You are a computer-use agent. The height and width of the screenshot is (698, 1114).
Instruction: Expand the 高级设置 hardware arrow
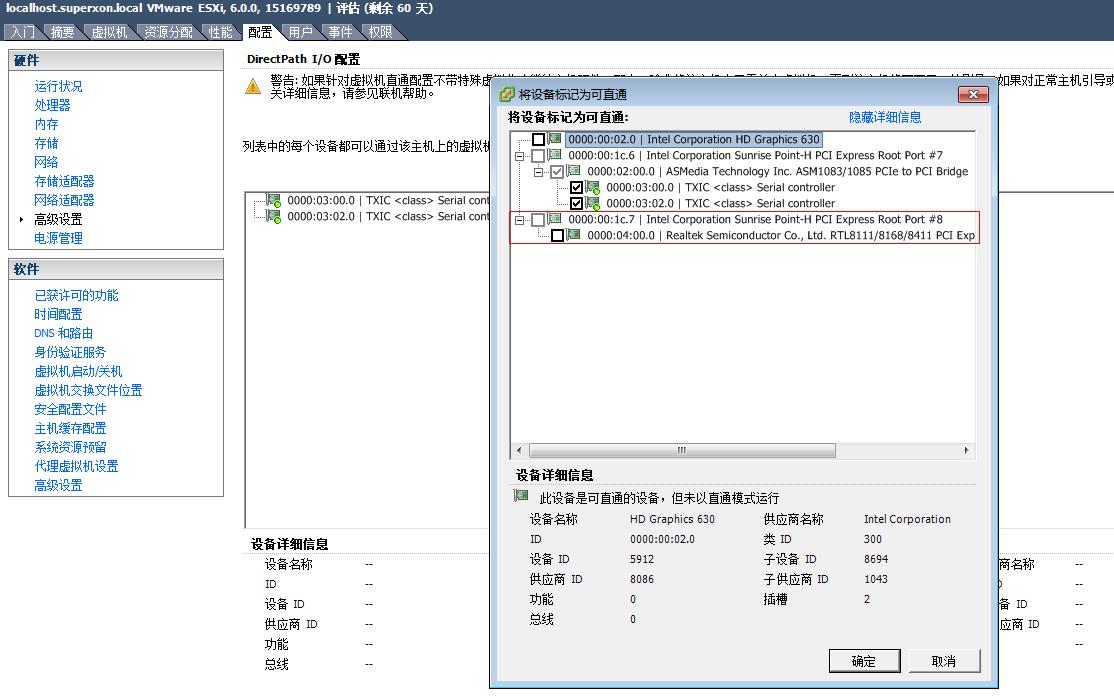[x=21, y=220]
